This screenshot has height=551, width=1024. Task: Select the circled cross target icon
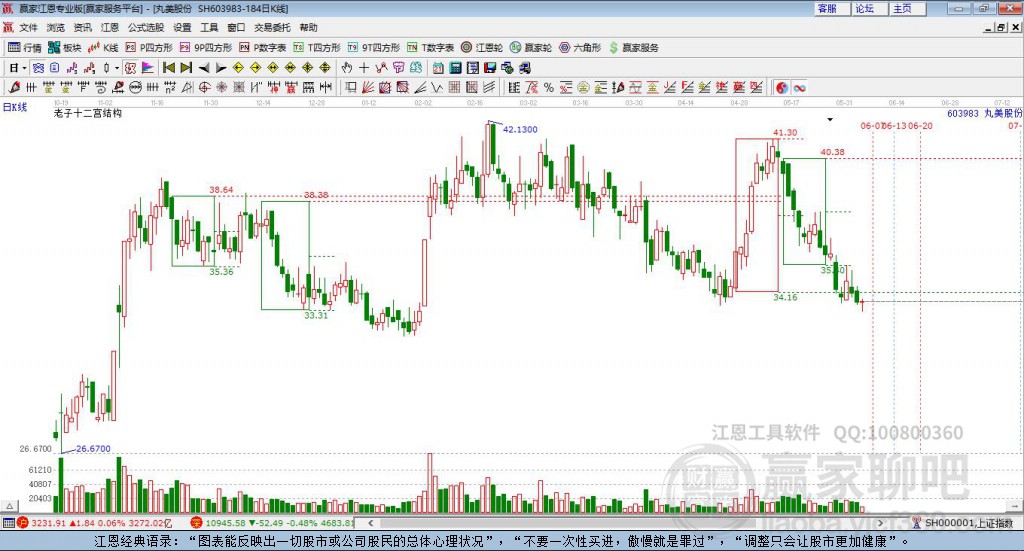pos(204,87)
